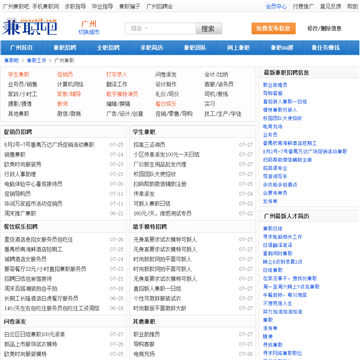This screenshot has width=360, height=360.
Task: Open the 传单派发 listing
Action: [144, 194]
